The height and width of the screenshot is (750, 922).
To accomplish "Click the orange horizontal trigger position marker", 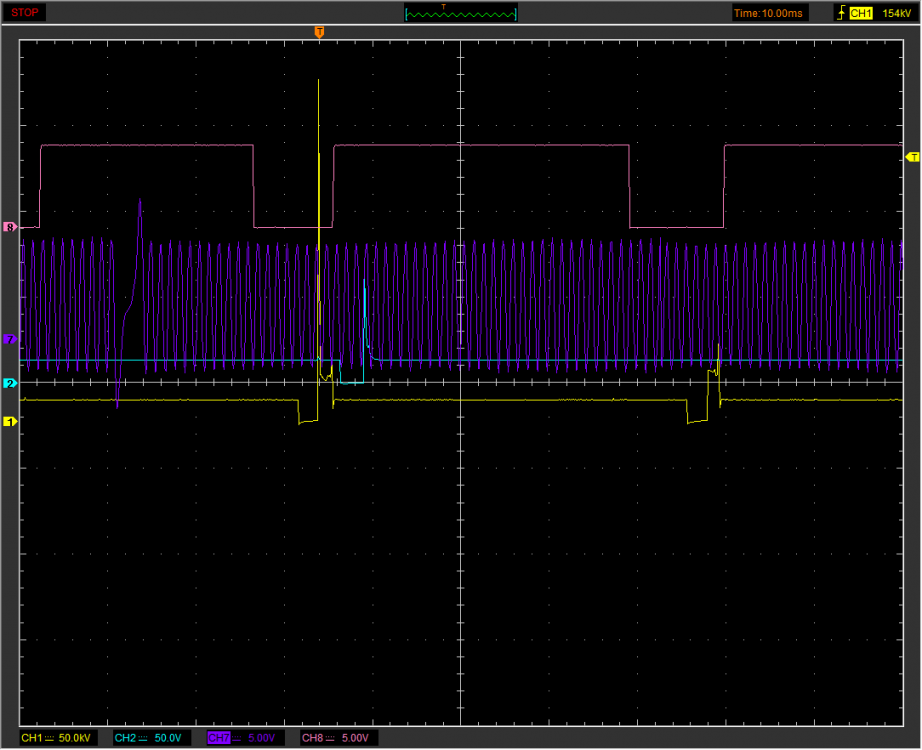I will pyautogui.click(x=319, y=33).
